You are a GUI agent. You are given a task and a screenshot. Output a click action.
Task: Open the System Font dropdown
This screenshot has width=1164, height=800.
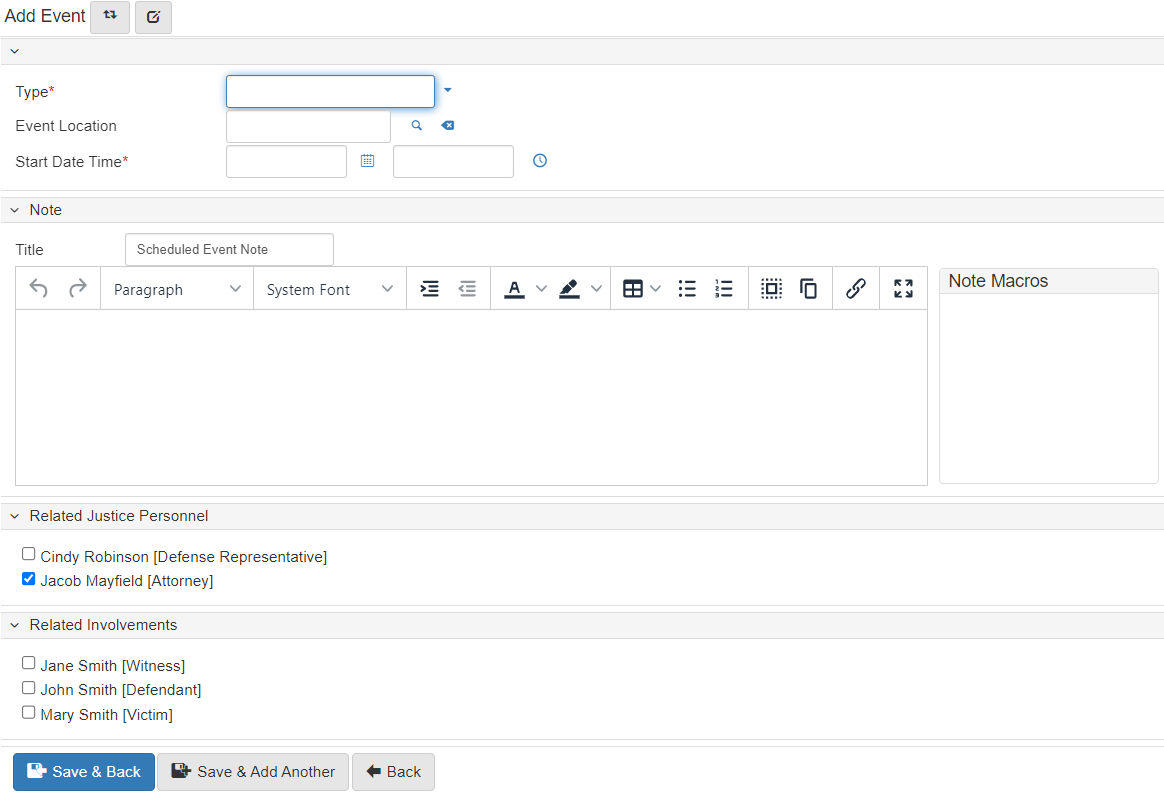point(330,288)
